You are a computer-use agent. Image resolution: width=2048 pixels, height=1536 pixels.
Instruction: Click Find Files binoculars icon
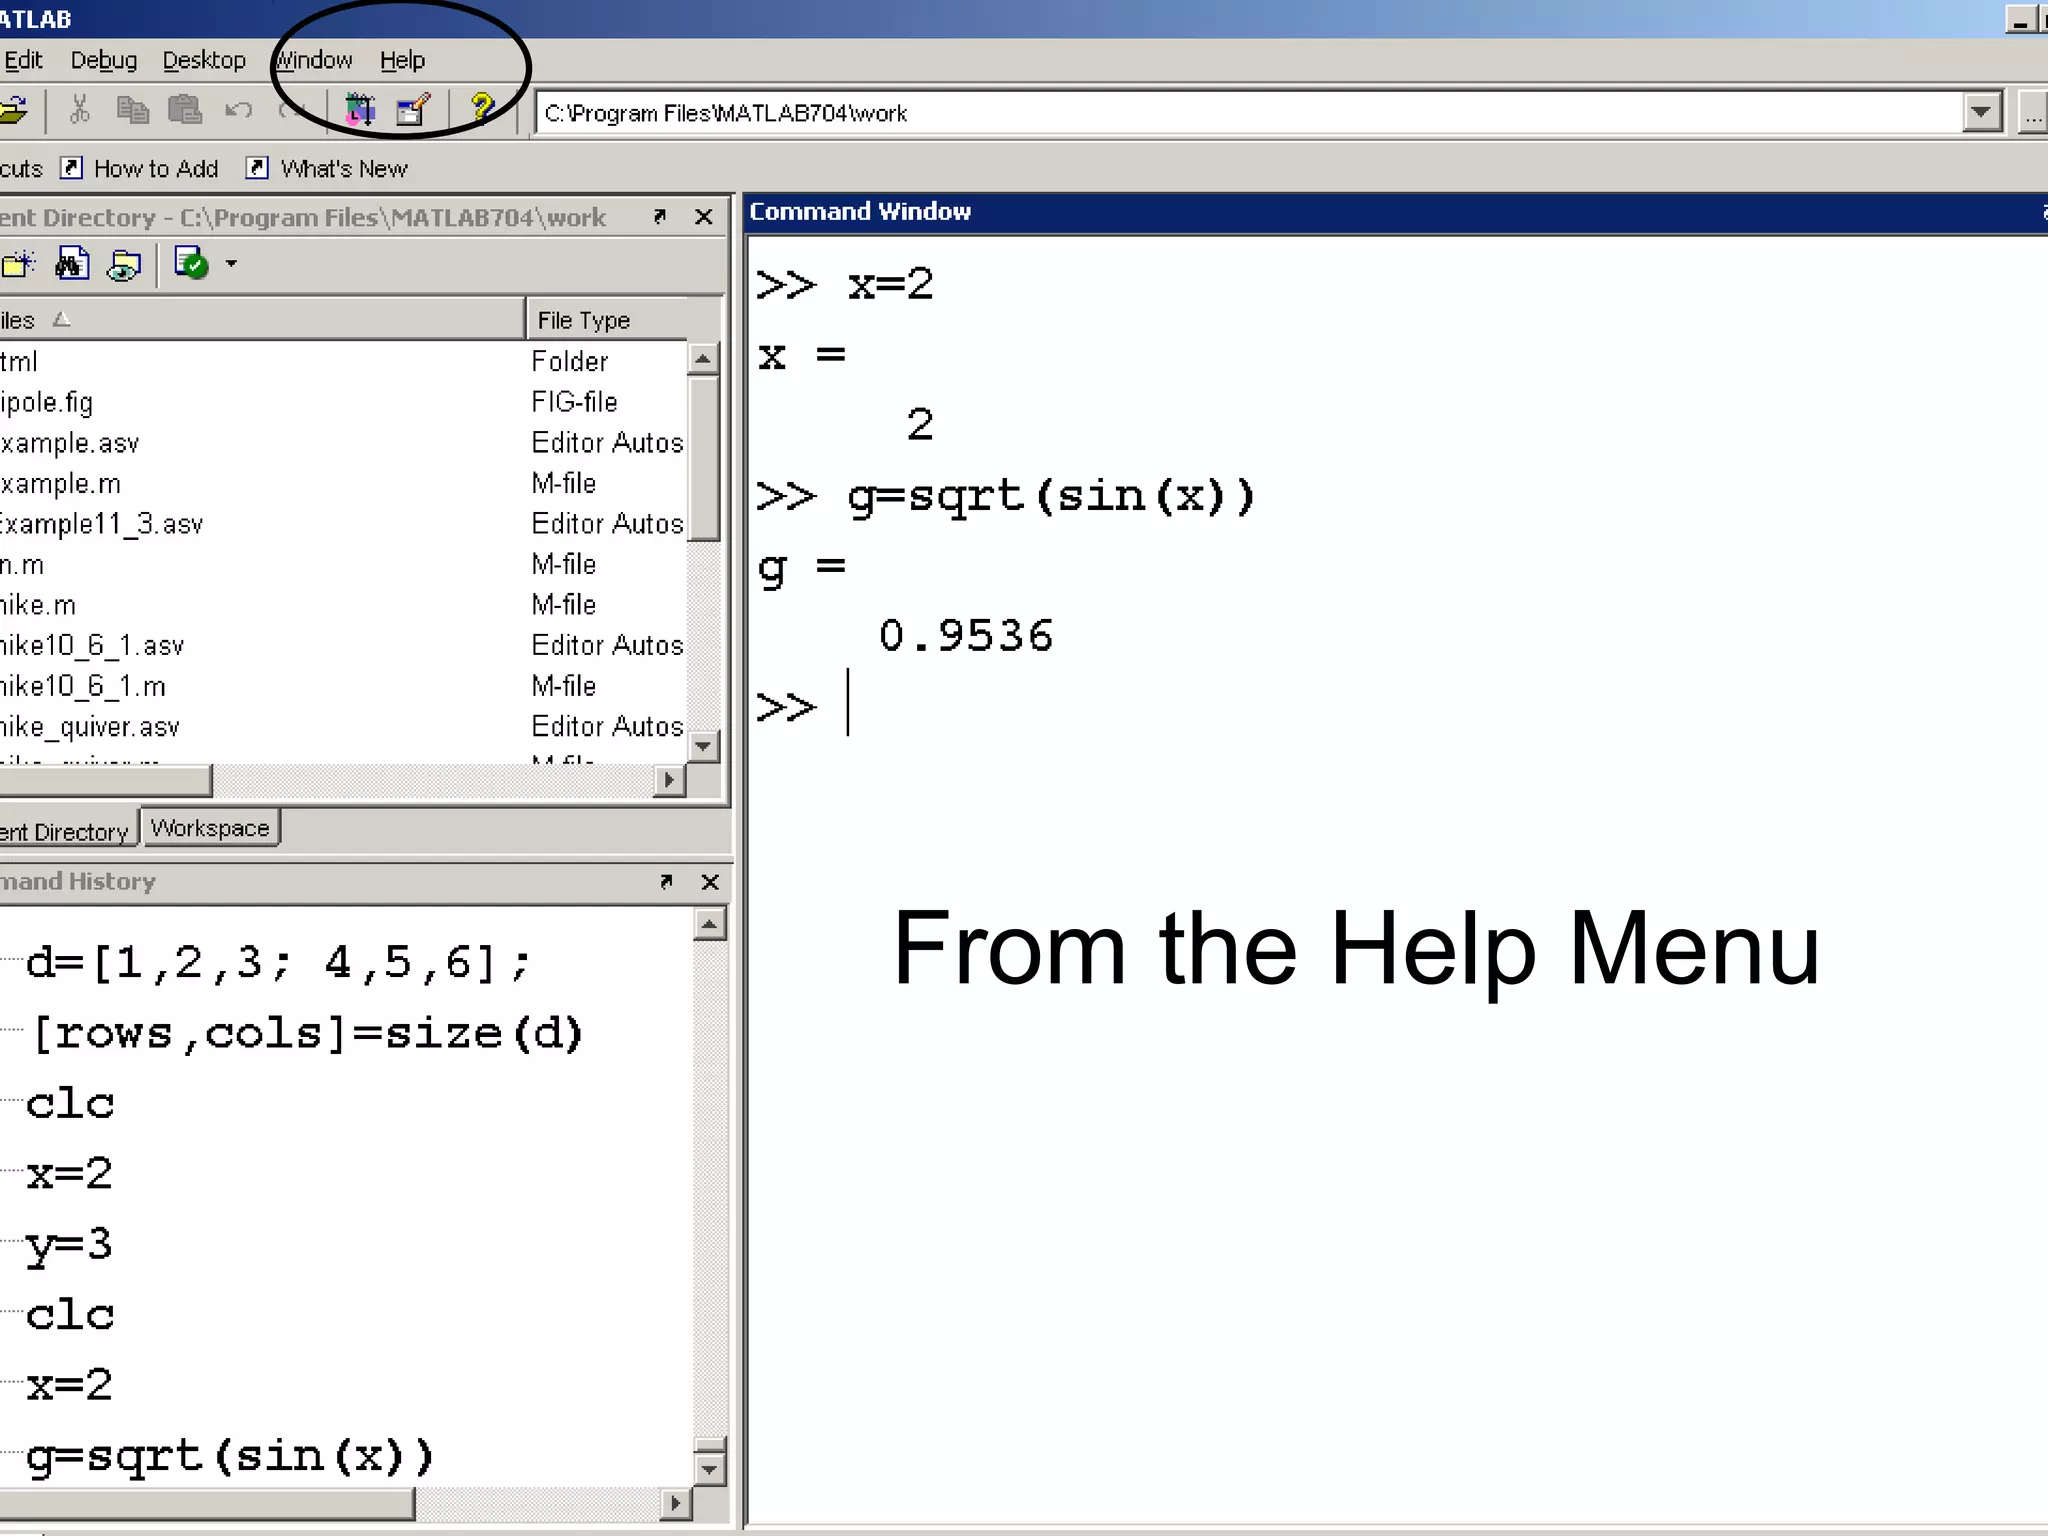tap(72, 264)
